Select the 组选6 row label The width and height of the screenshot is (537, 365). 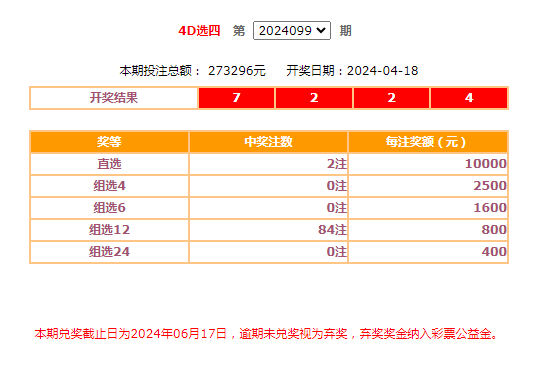(x=109, y=207)
